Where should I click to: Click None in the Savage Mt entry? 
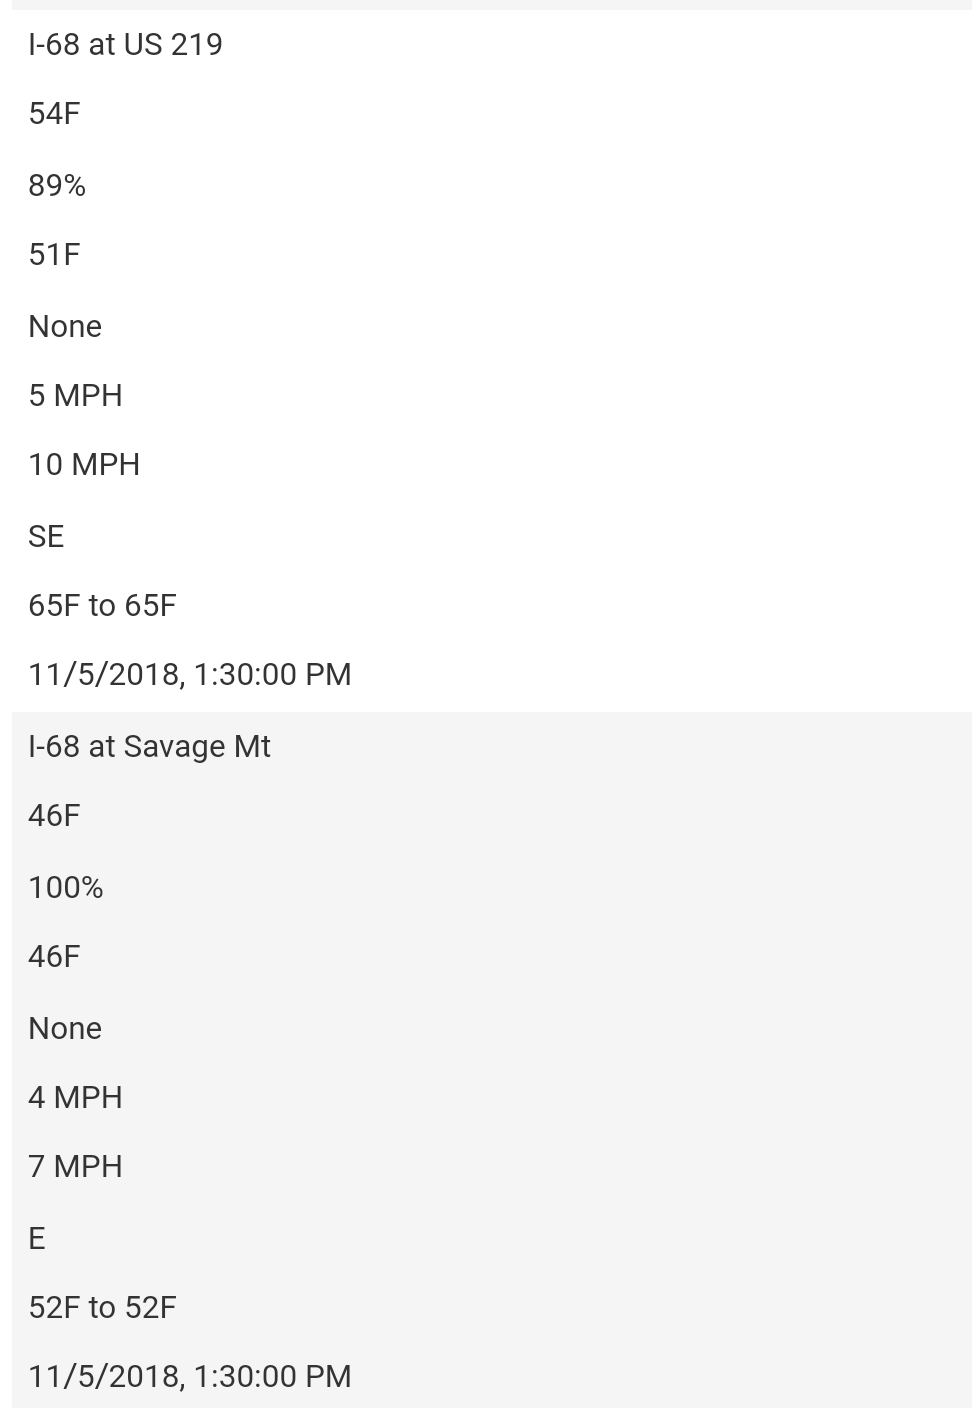click(x=65, y=1028)
